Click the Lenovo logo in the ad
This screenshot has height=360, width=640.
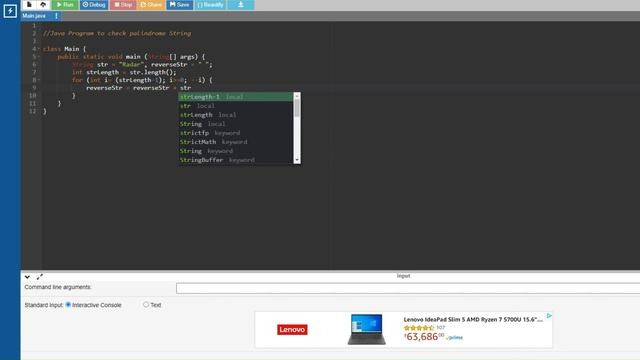pos(292,329)
